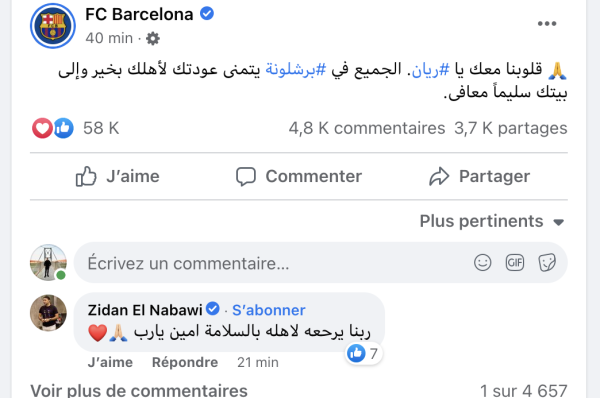Like Zidan El Nabawi's comment

click(110, 362)
